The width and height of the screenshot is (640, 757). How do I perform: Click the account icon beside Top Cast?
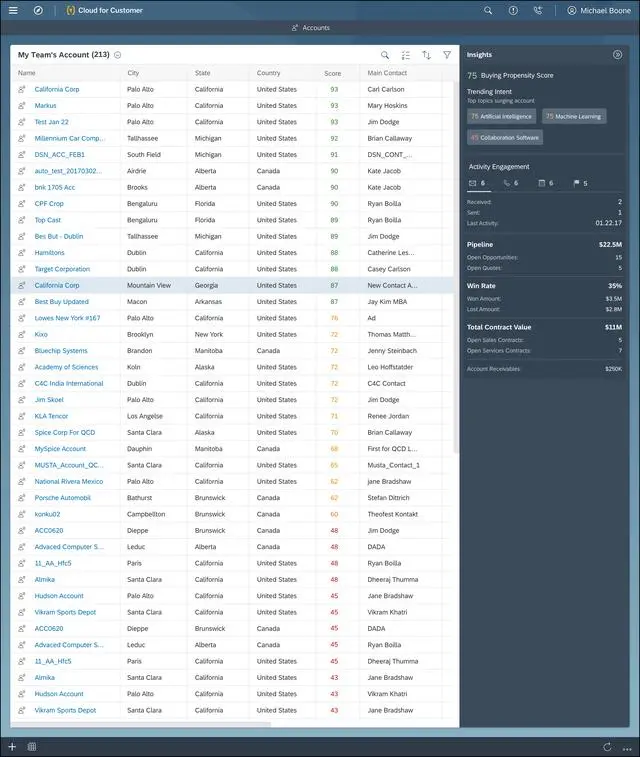tap(22, 220)
